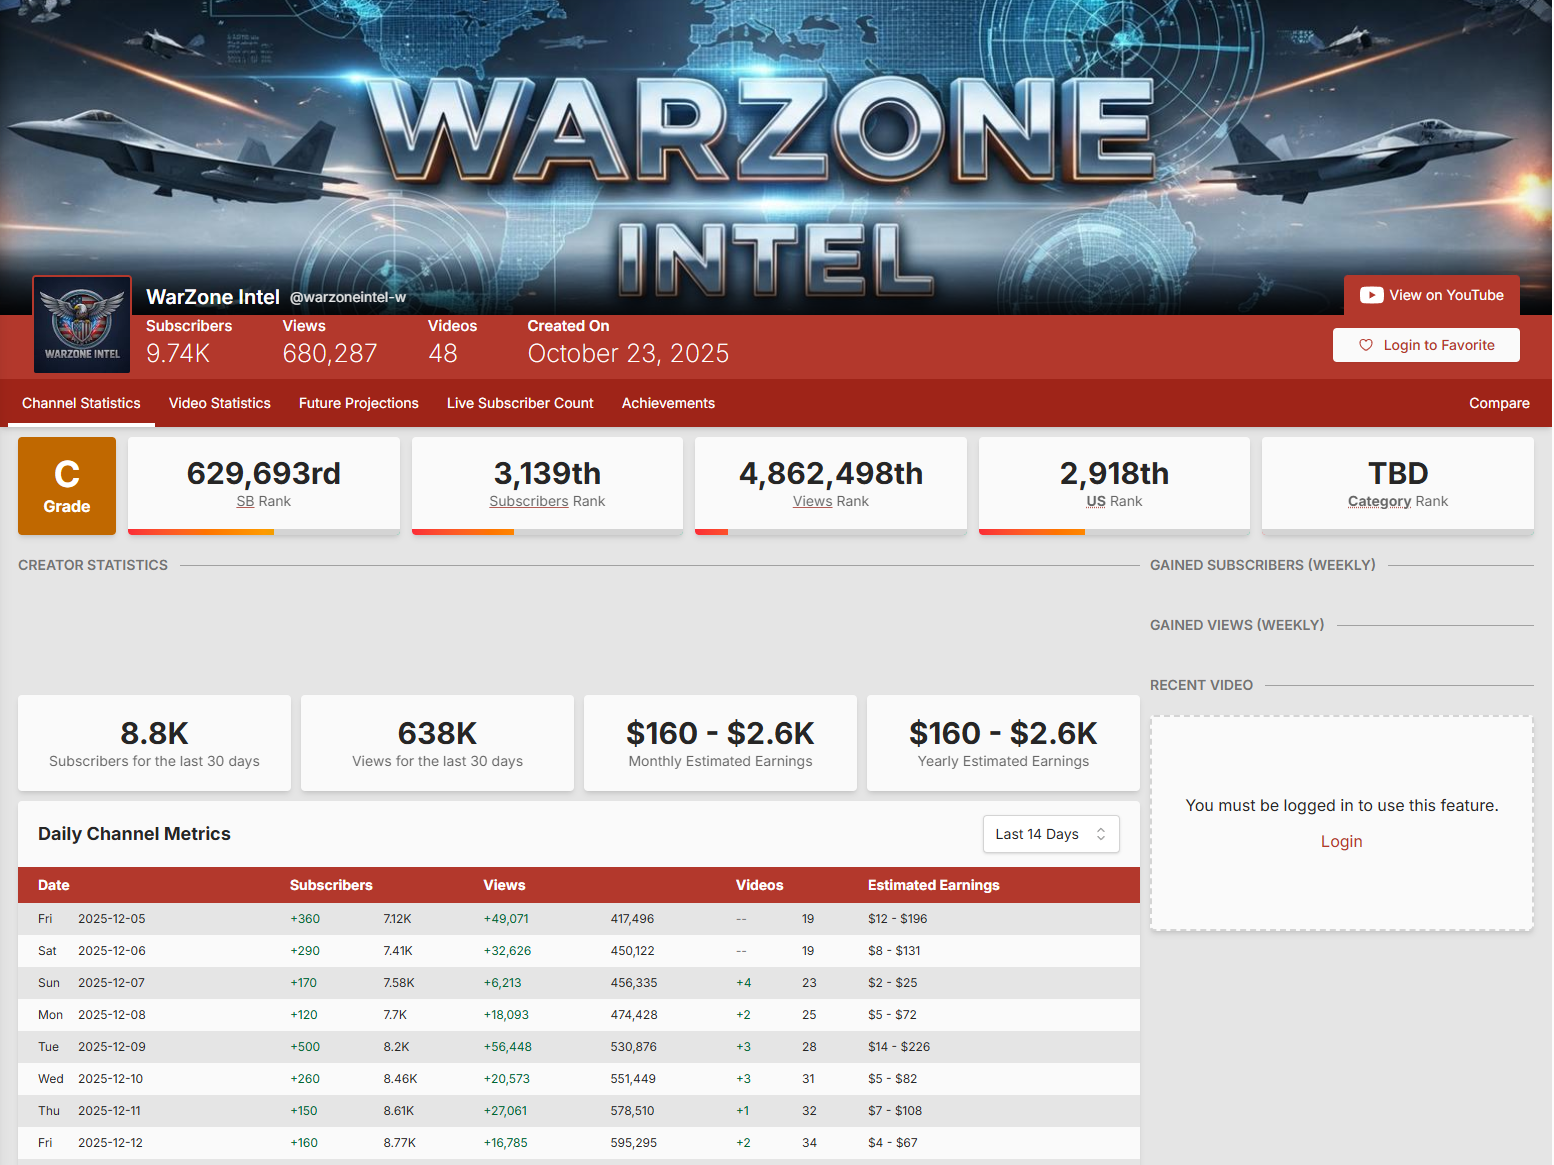Image resolution: width=1554 pixels, height=1165 pixels.
Task: Click the Views Rank progress bar
Action: (830, 532)
